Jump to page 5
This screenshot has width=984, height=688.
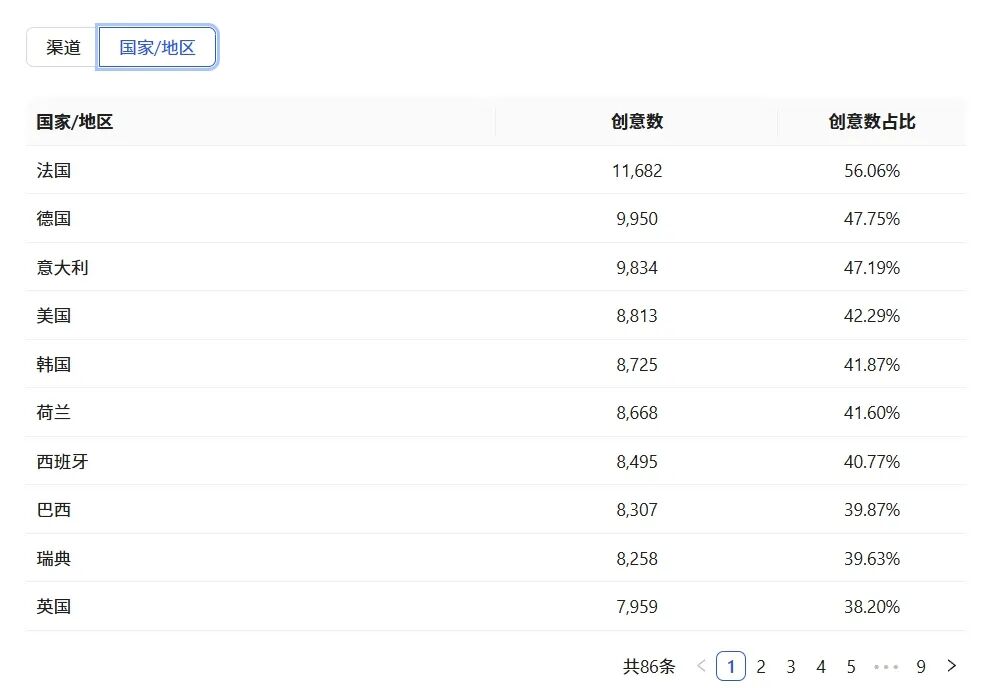pyautogui.click(x=851, y=667)
